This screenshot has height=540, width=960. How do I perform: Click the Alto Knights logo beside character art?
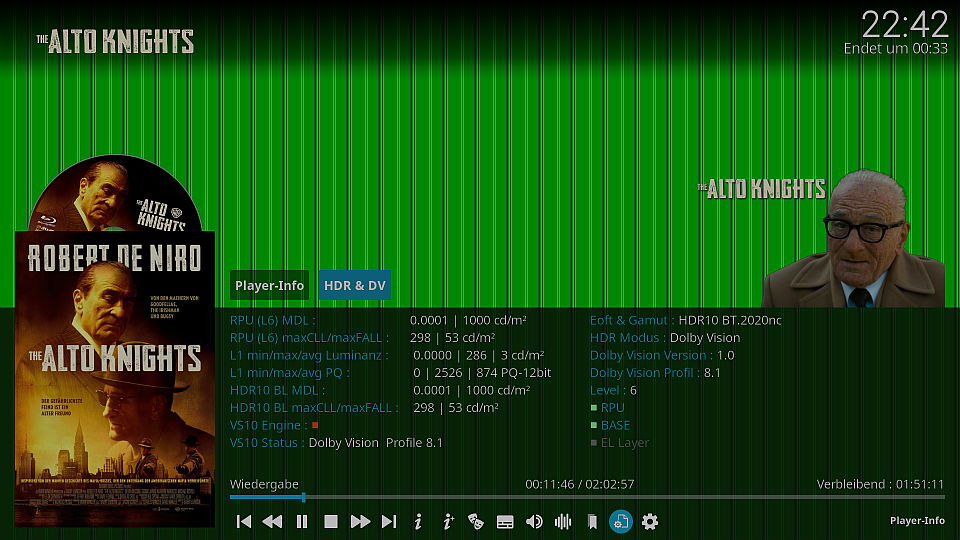tap(761, 189)
